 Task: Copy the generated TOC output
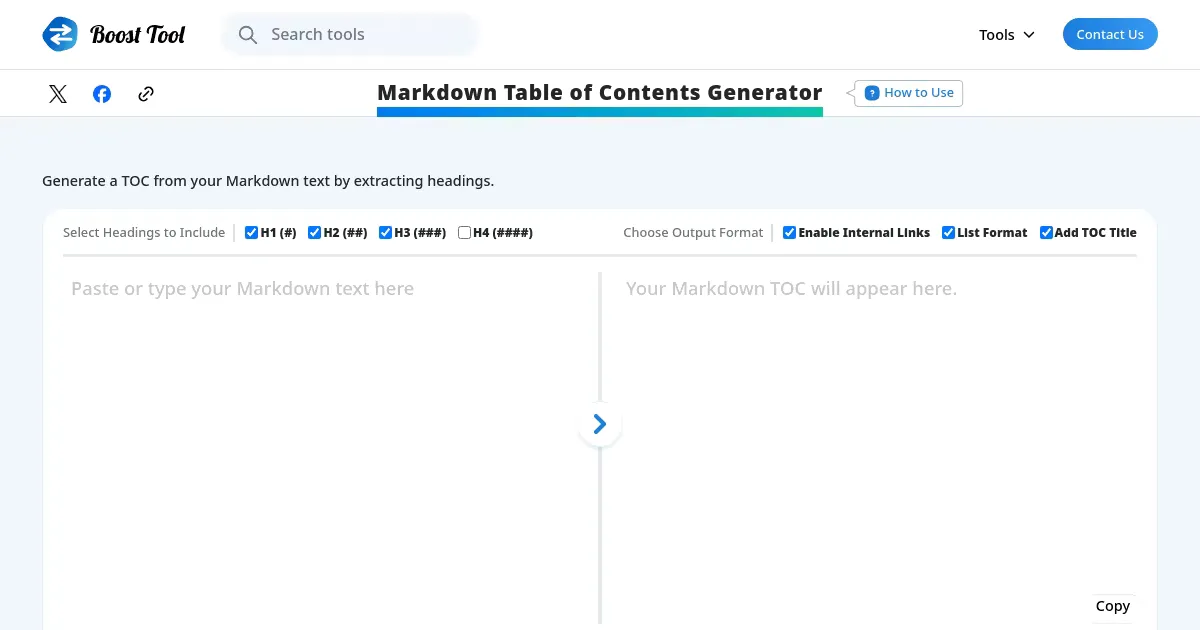(1112, 606)
